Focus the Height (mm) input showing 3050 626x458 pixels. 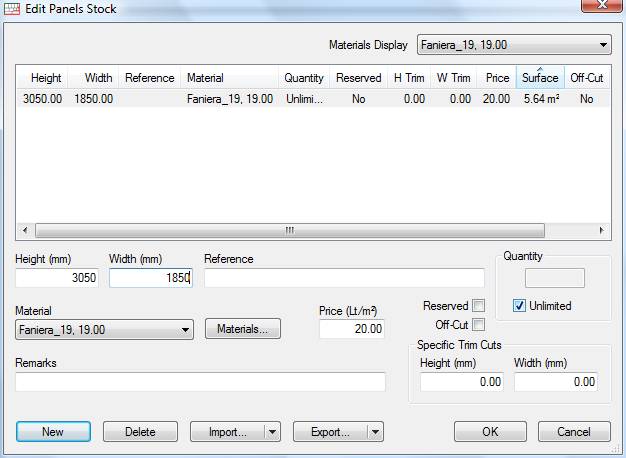point(57,278)
